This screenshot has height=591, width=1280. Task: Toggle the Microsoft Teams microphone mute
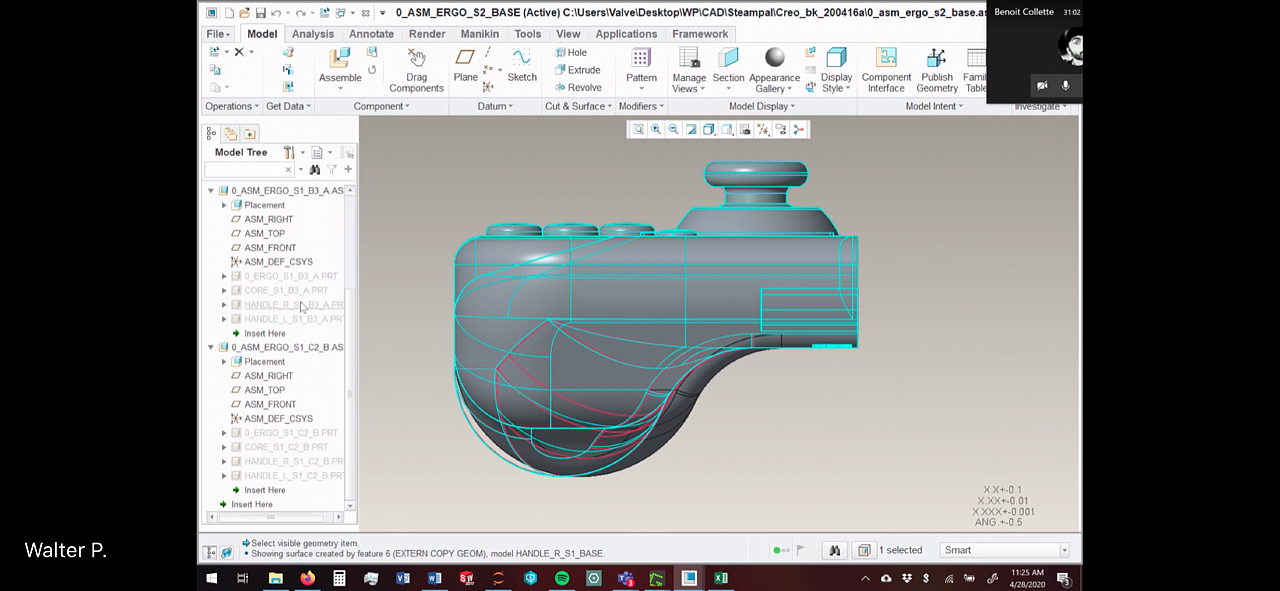pos(1065,86)
